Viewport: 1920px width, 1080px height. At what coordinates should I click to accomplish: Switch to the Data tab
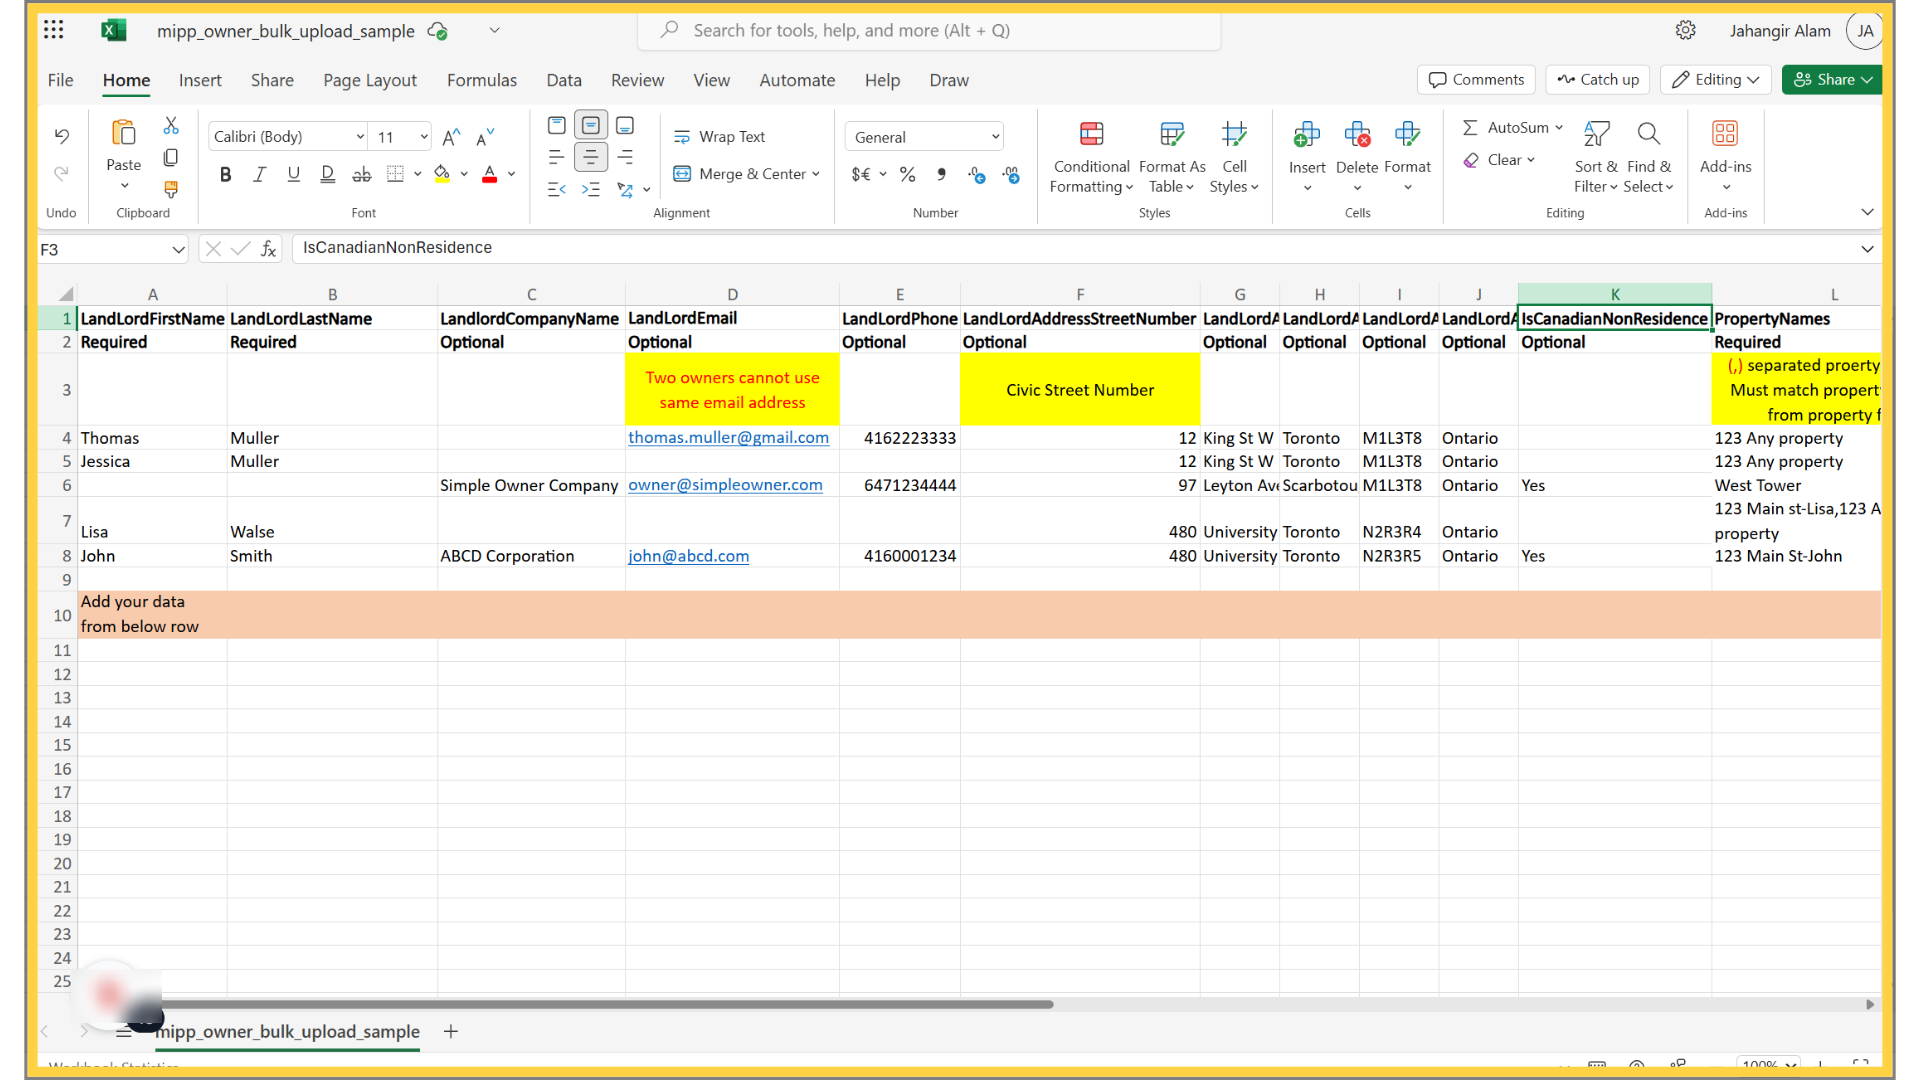click(564, 80)
